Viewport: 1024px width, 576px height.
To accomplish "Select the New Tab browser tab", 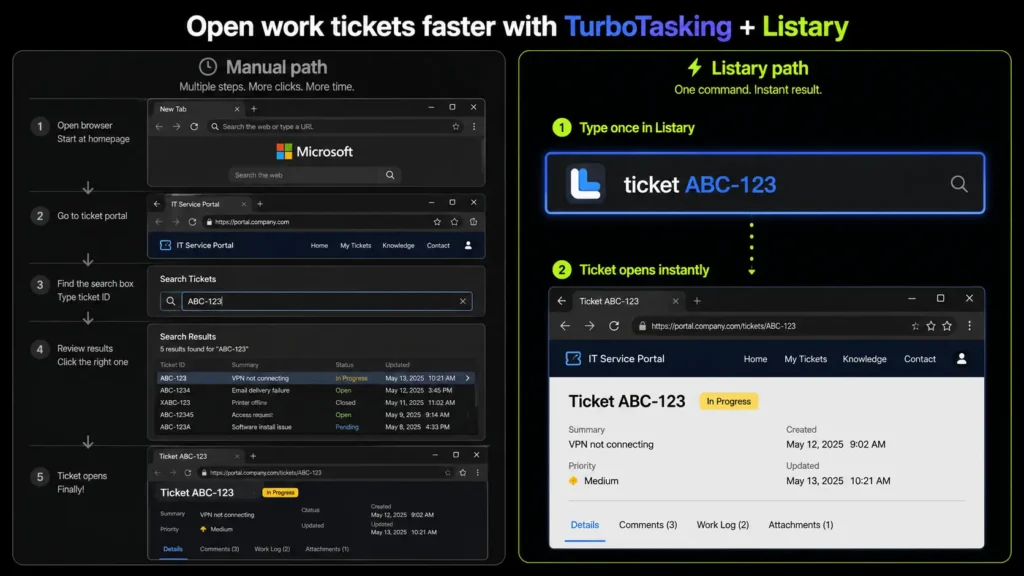I will click(199, 109).
